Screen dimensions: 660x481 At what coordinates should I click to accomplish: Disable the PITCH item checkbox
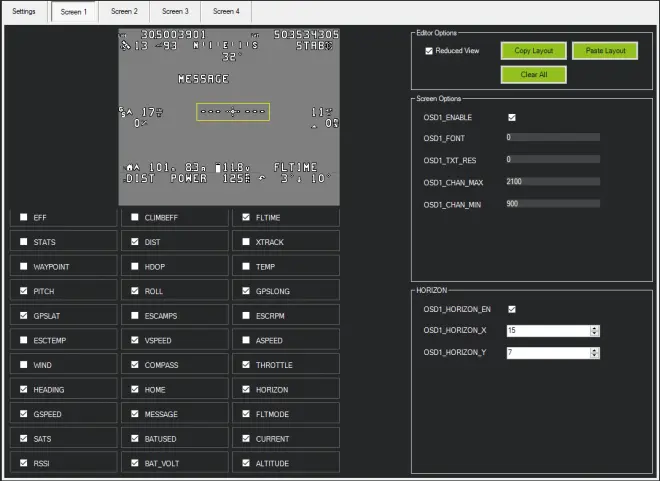tap(24, 291)
